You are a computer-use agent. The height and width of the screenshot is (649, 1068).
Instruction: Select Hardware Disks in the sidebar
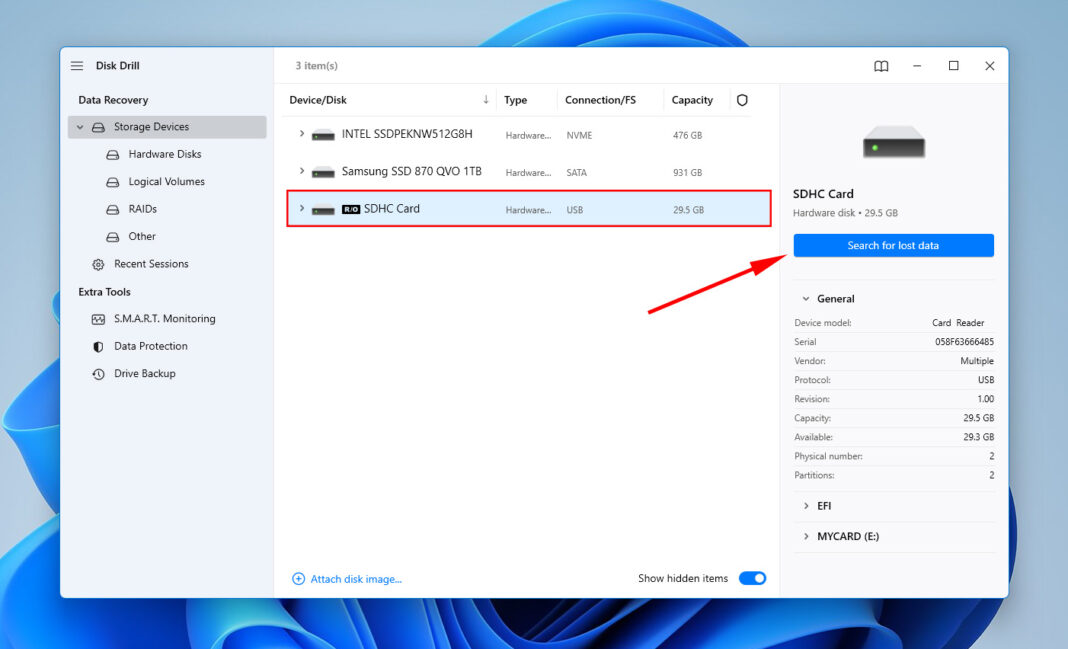point(160,154)
